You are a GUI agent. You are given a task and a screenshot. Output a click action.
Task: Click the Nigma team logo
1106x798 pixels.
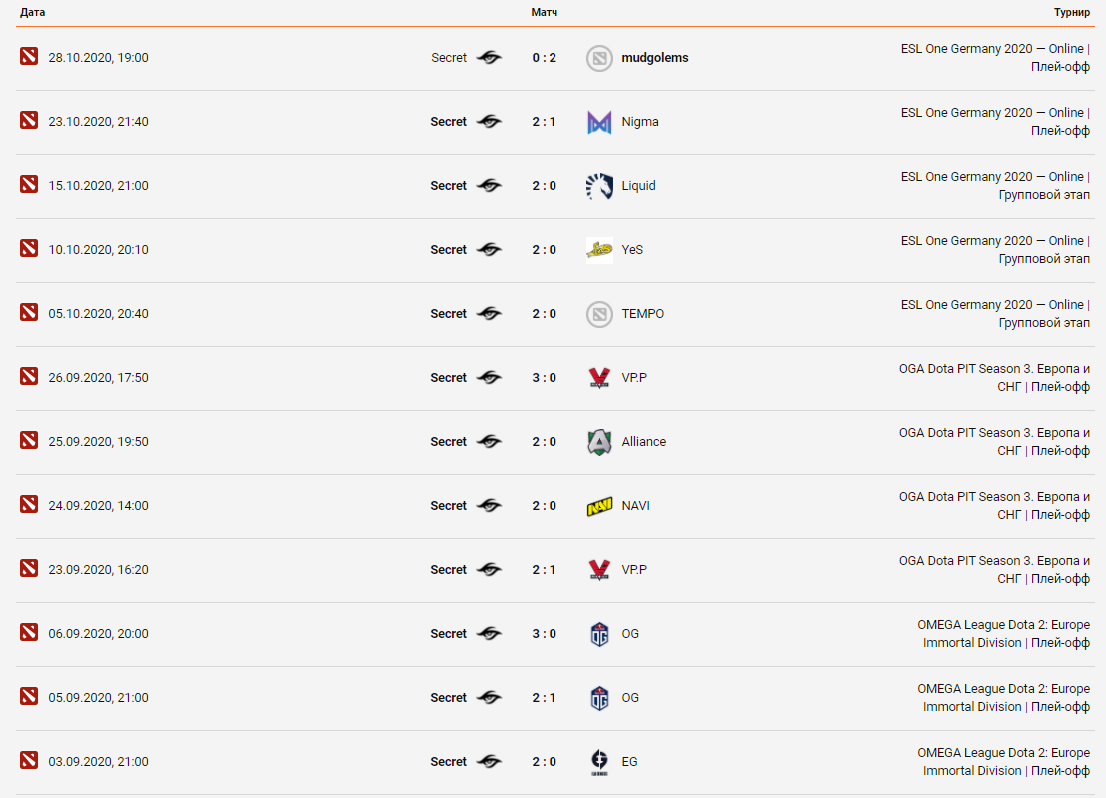click(x=599, y=122)
